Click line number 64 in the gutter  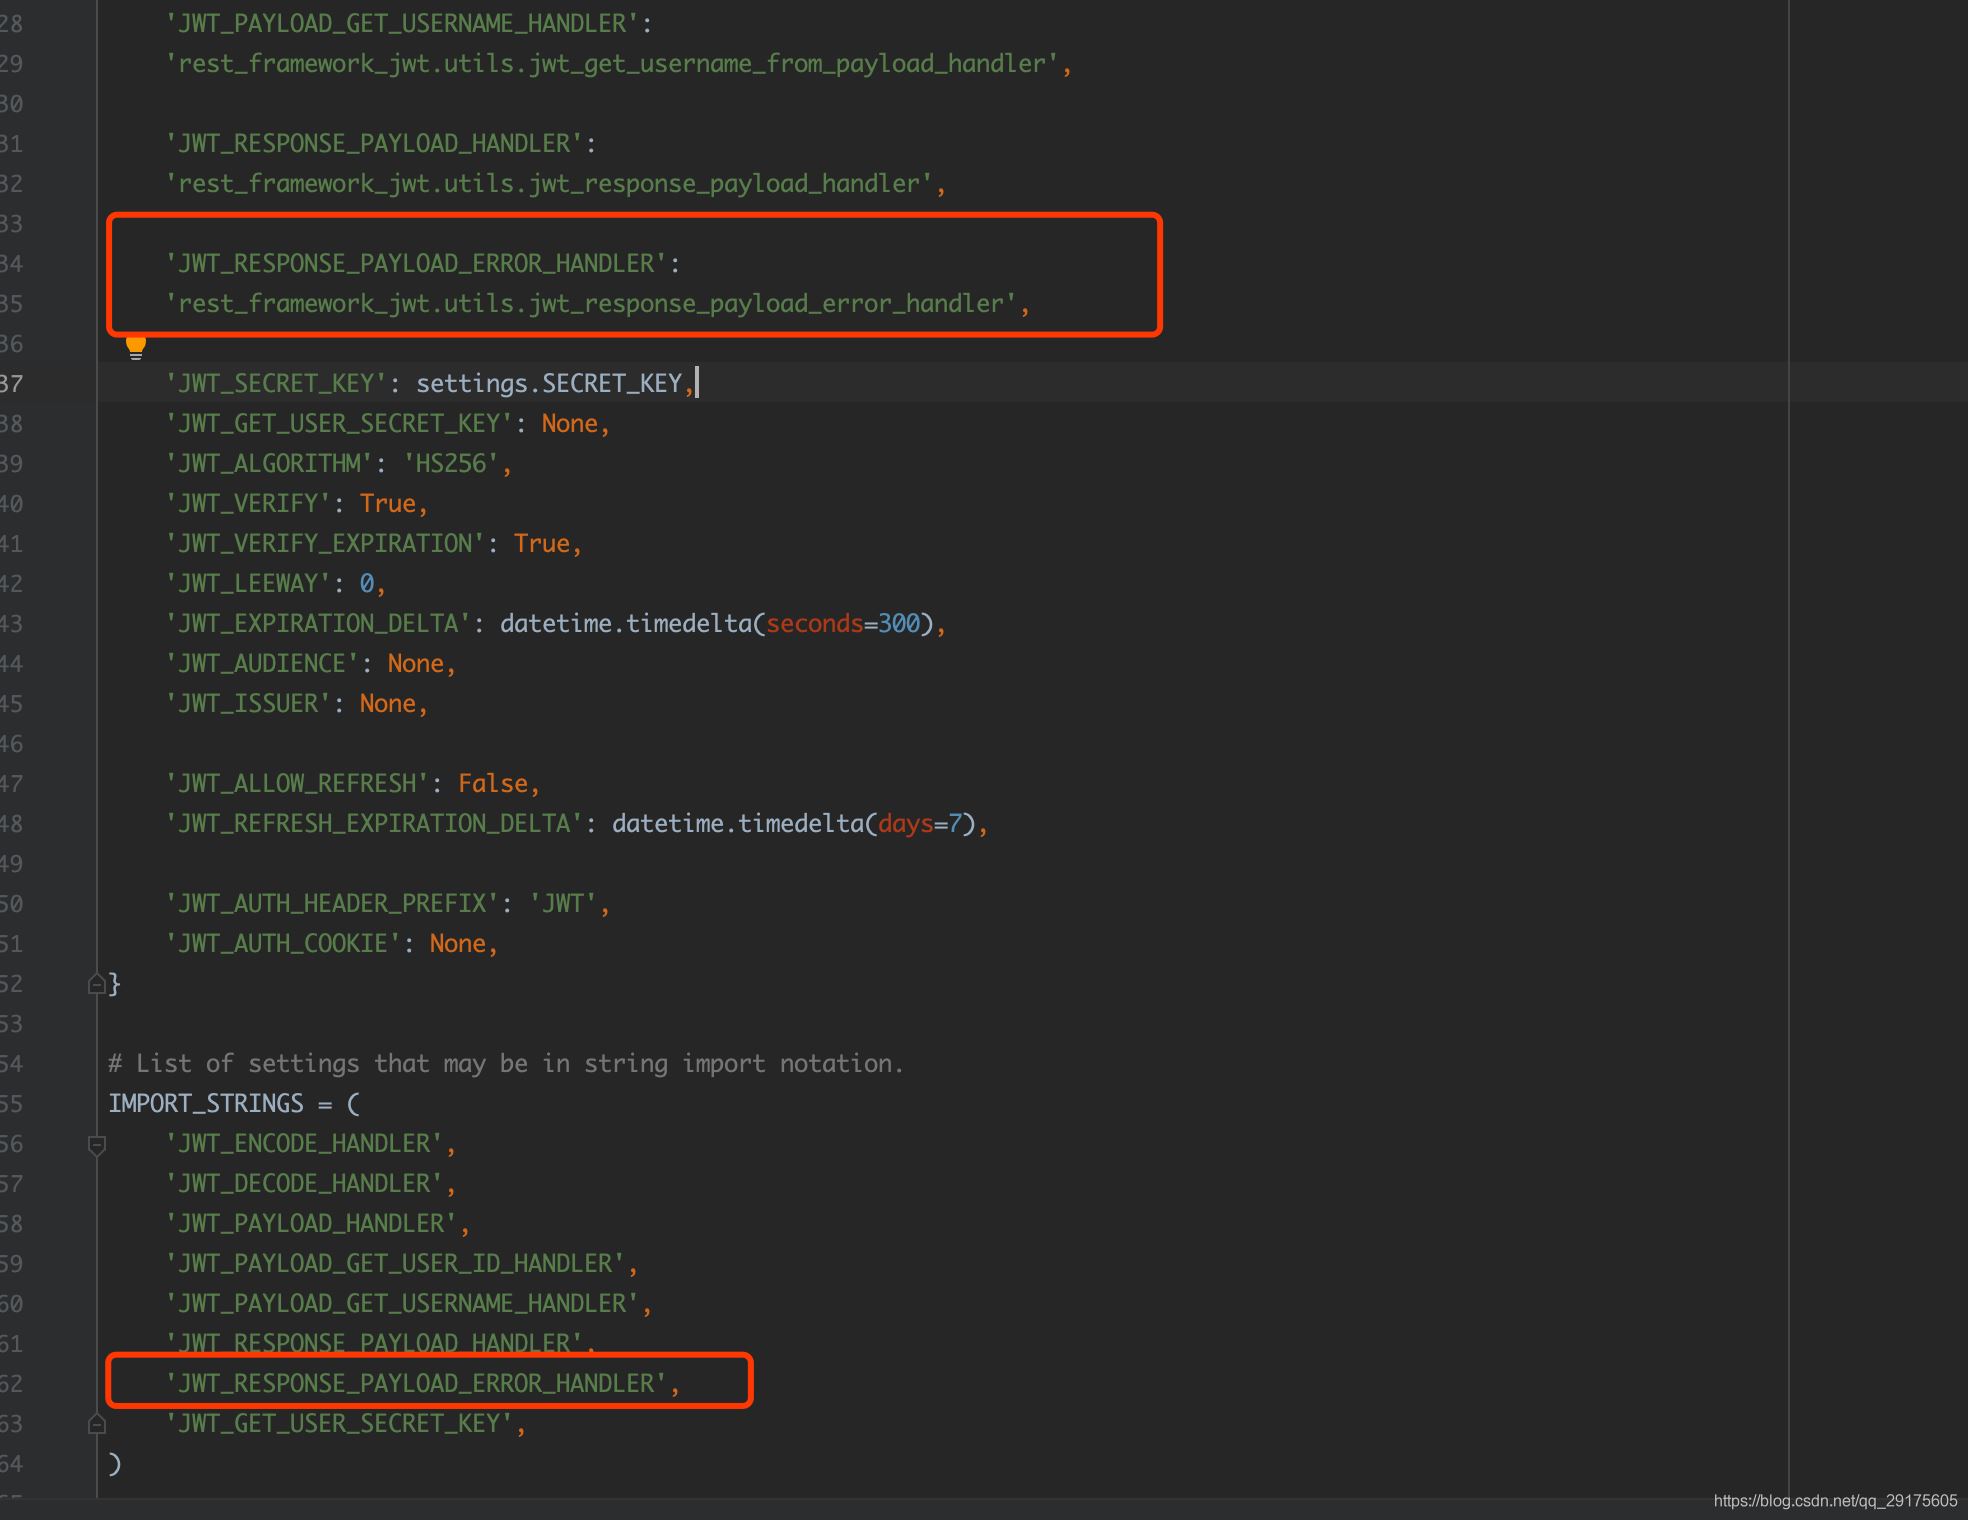pos(15,1462)
